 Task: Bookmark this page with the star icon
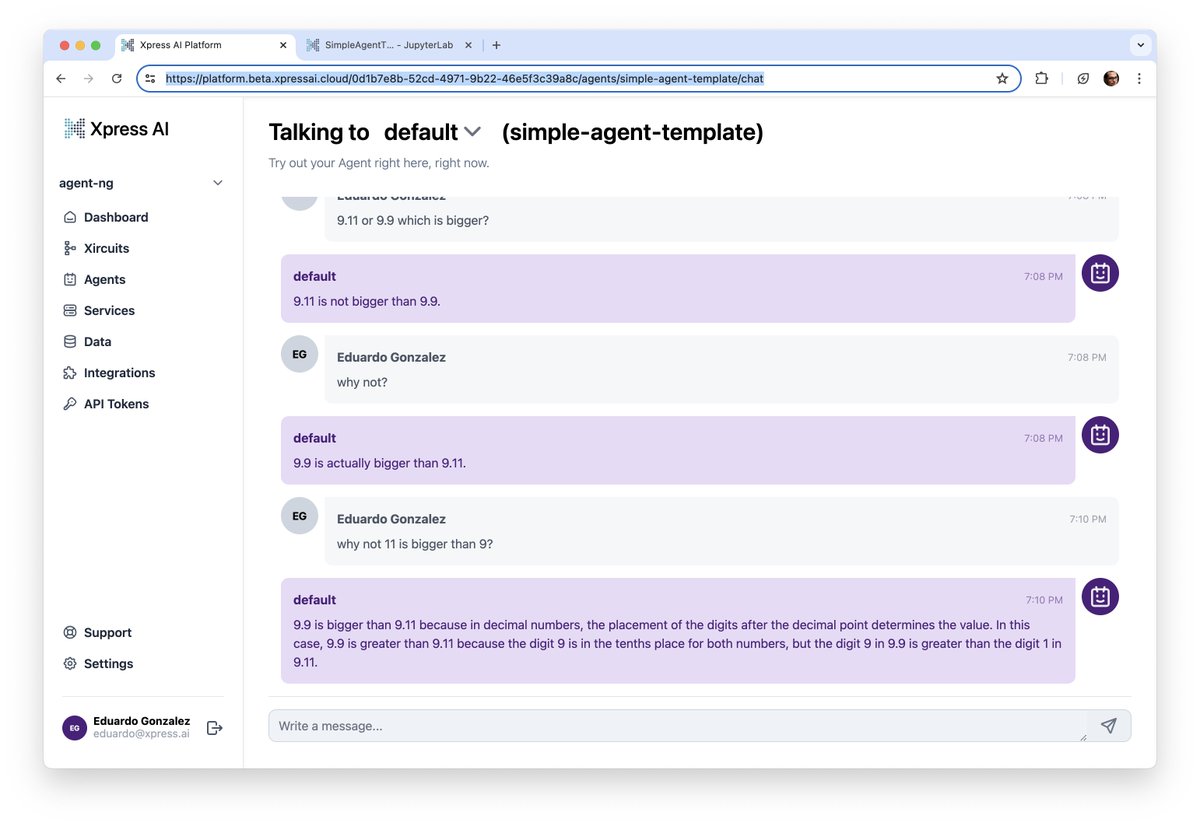pos(1002,78)
